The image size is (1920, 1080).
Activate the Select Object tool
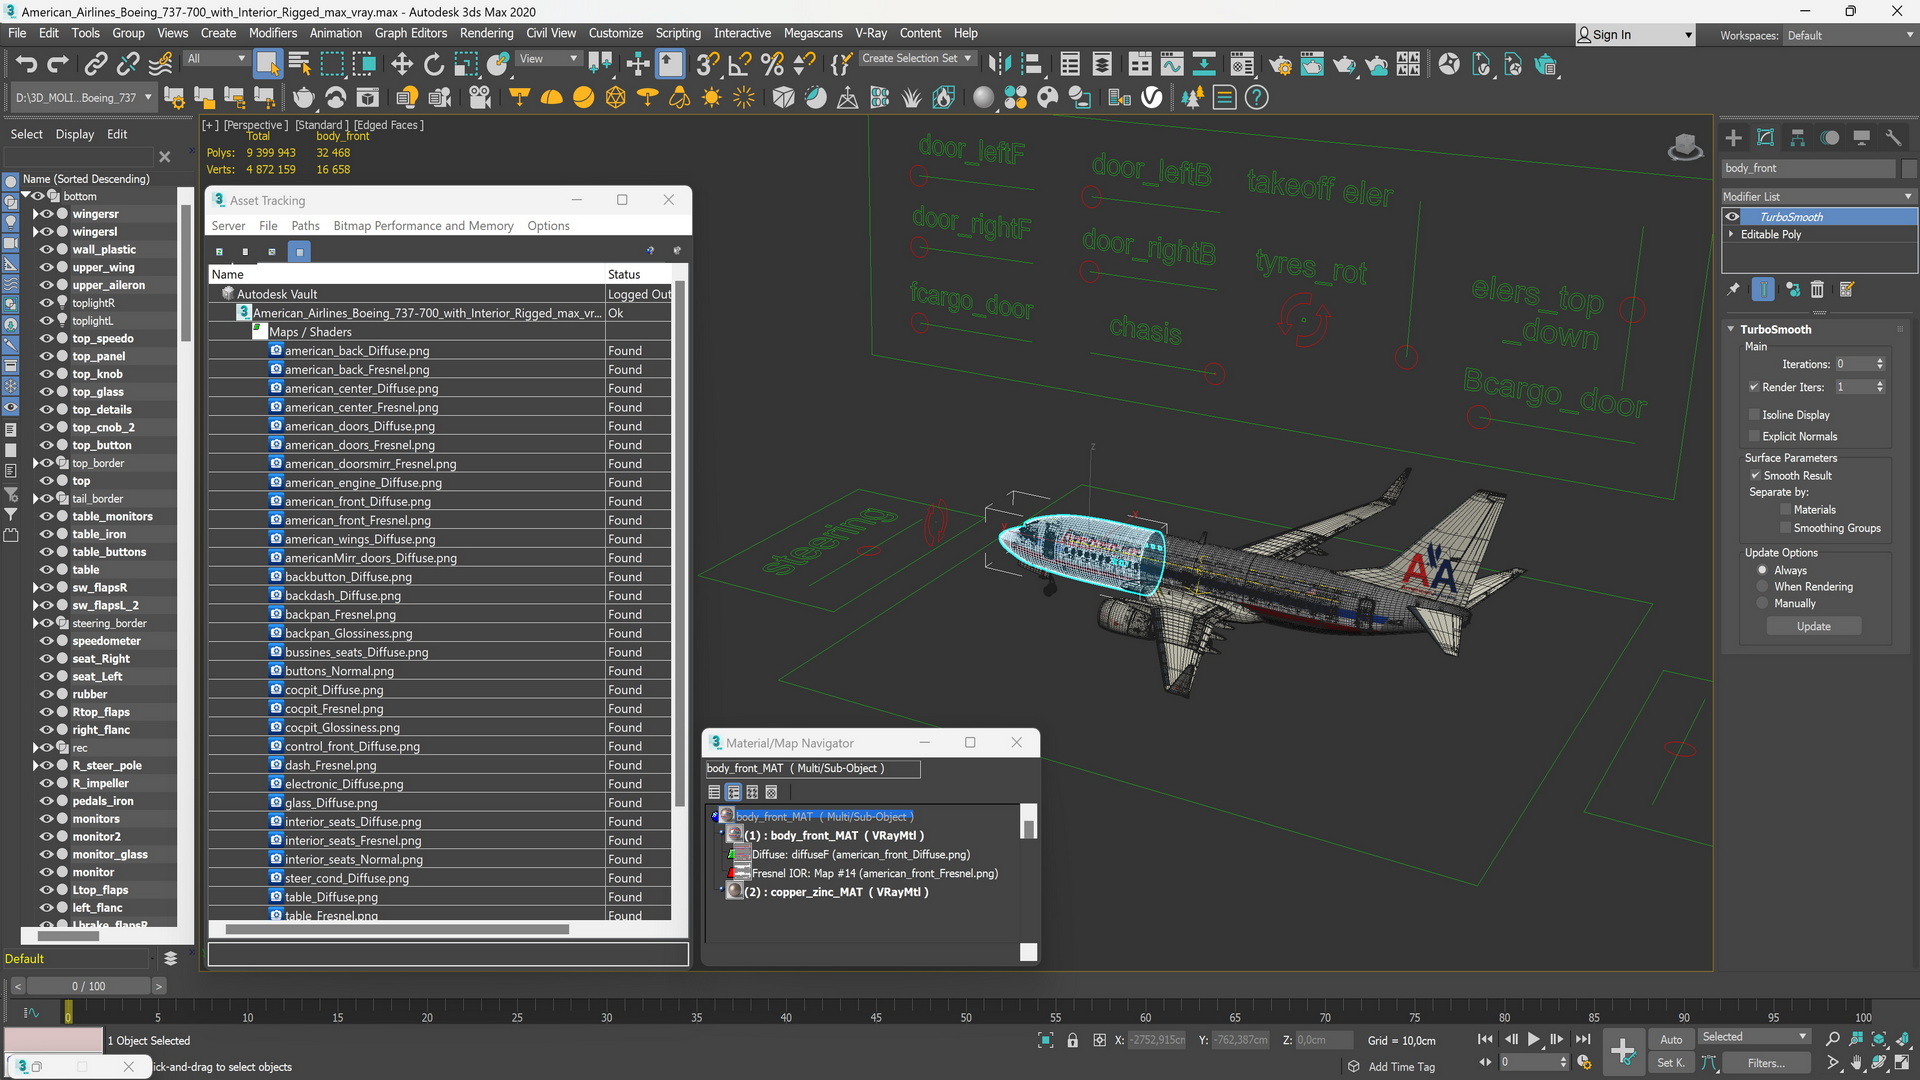(267, 65)
